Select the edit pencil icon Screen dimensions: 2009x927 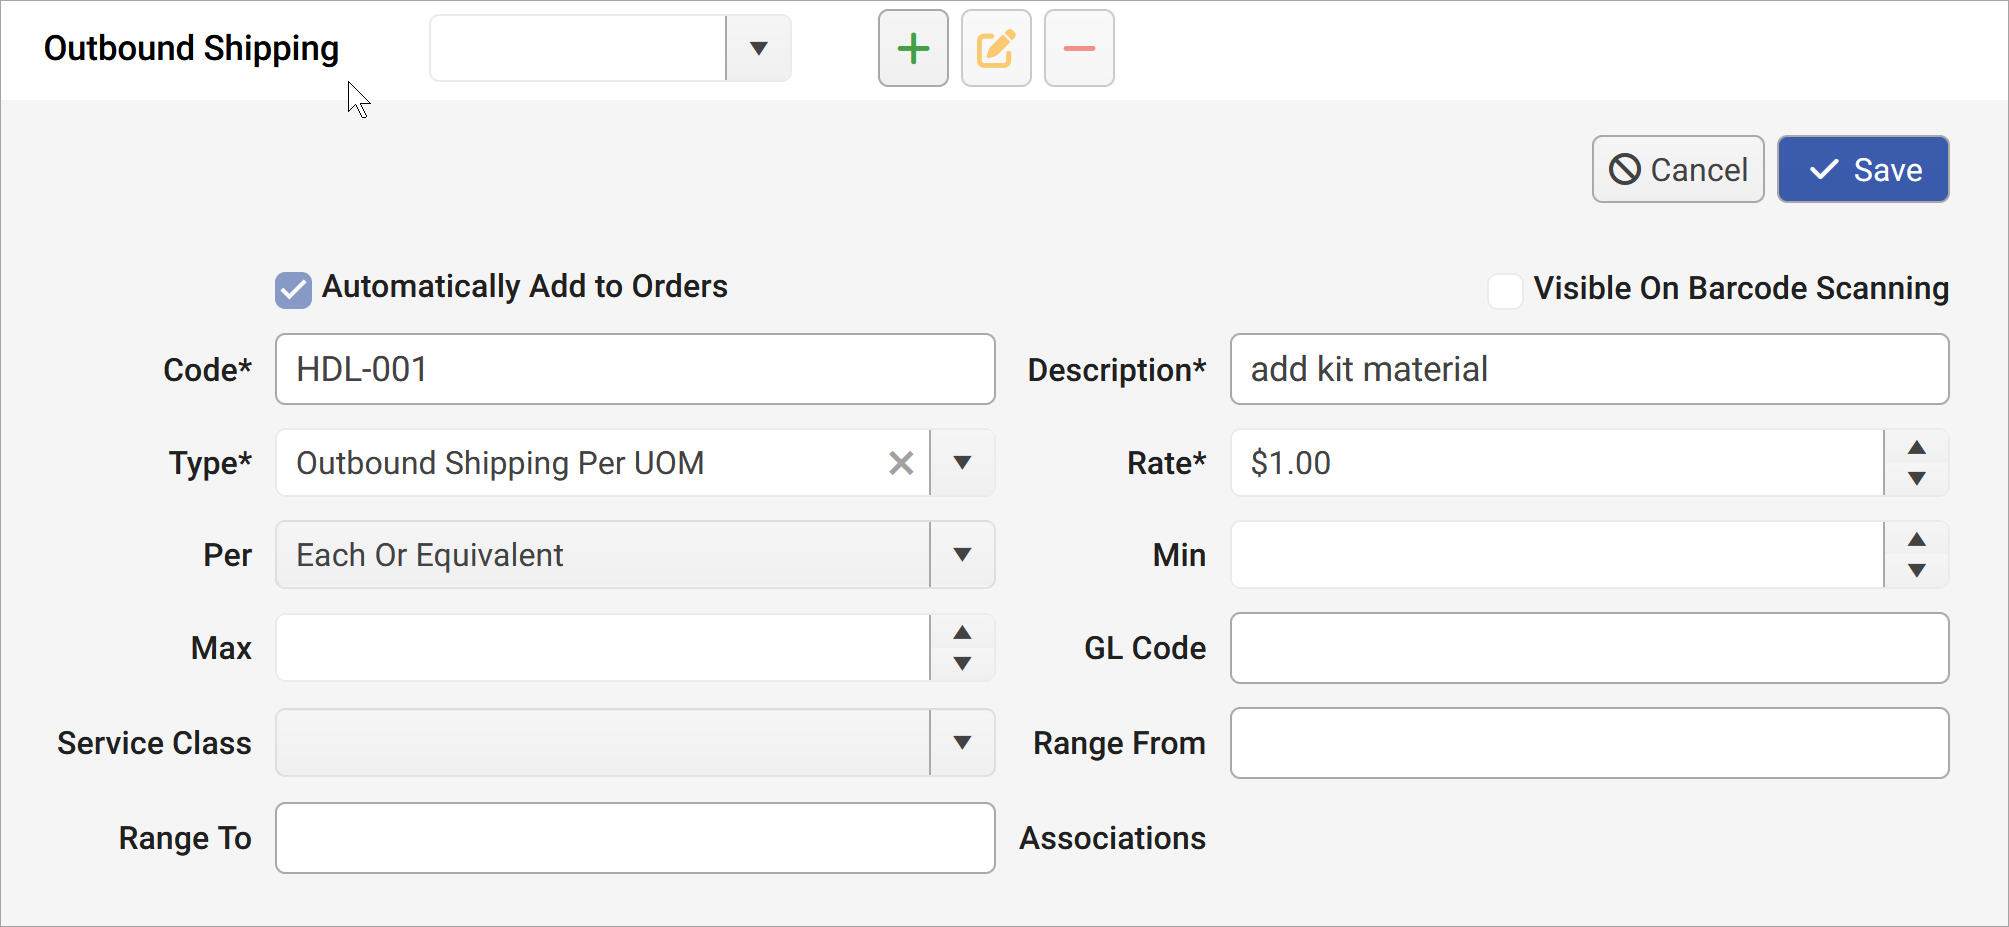click(x=995, y=47)
